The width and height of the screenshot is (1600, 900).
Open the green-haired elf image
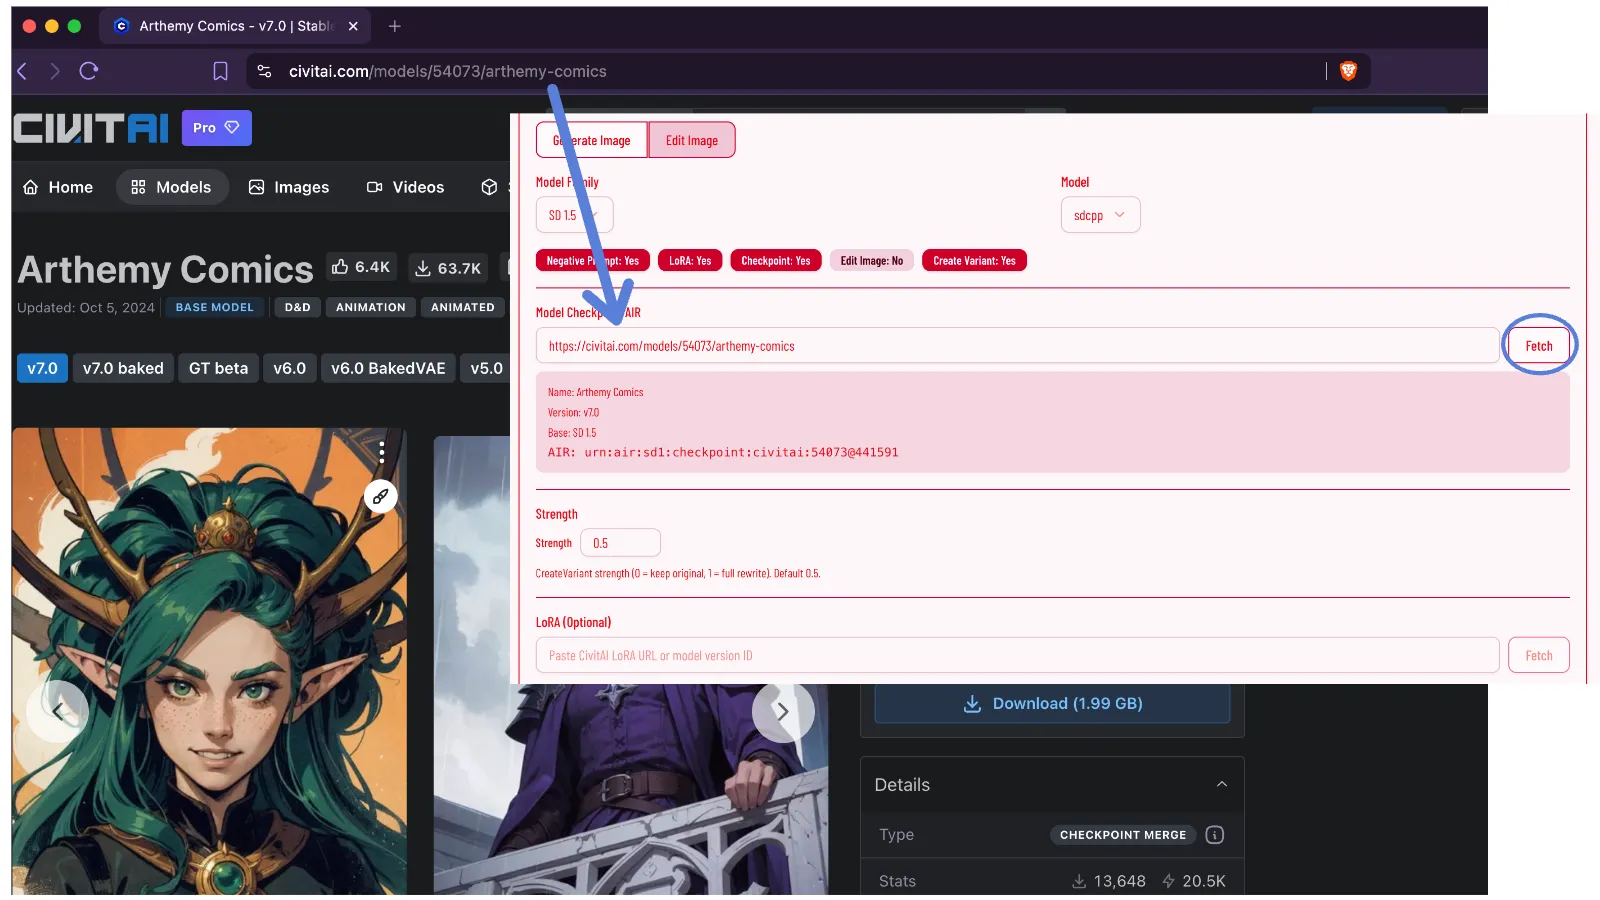coord(209,661)
